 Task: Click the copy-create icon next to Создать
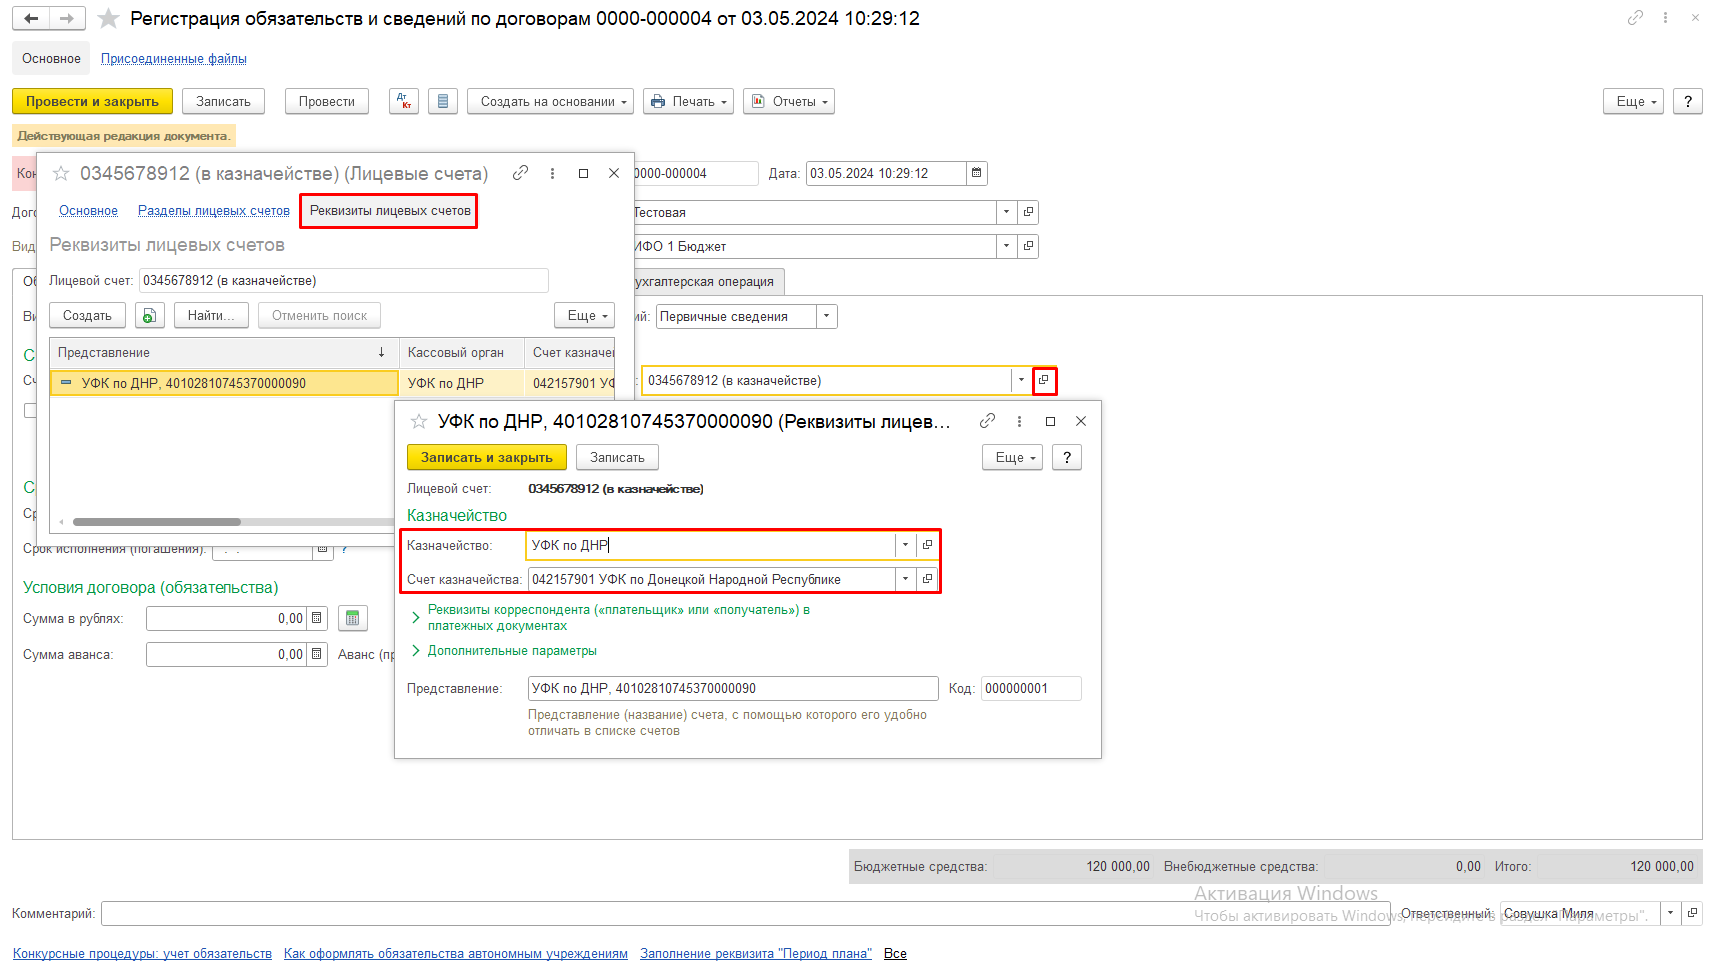coord(149,315)
